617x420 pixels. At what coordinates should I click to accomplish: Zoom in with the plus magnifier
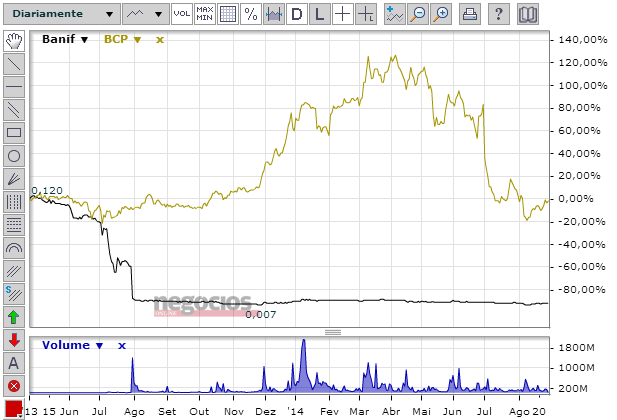point(441,14)
